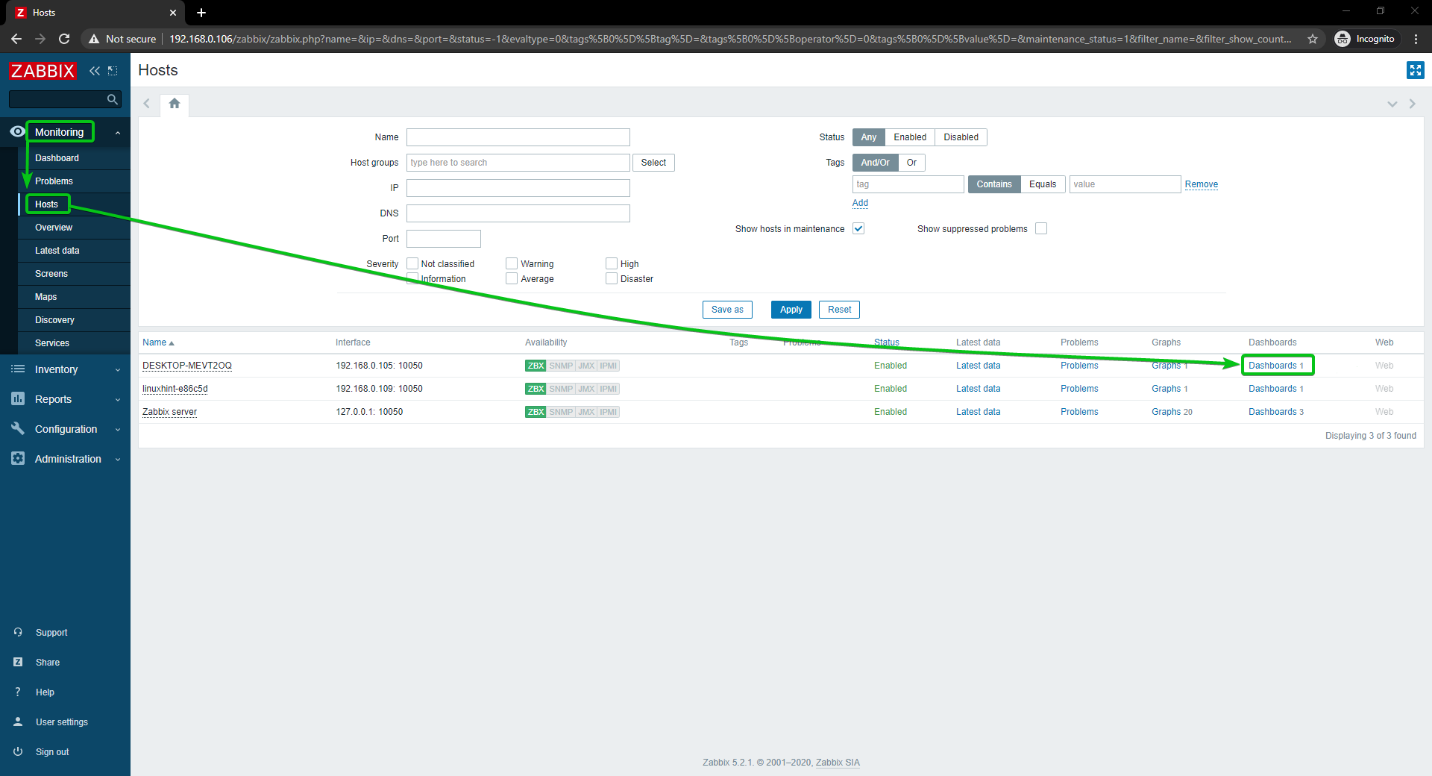Expand the Reports menu section
This screenshot has width=1432, height=776.
pos(117,399)
